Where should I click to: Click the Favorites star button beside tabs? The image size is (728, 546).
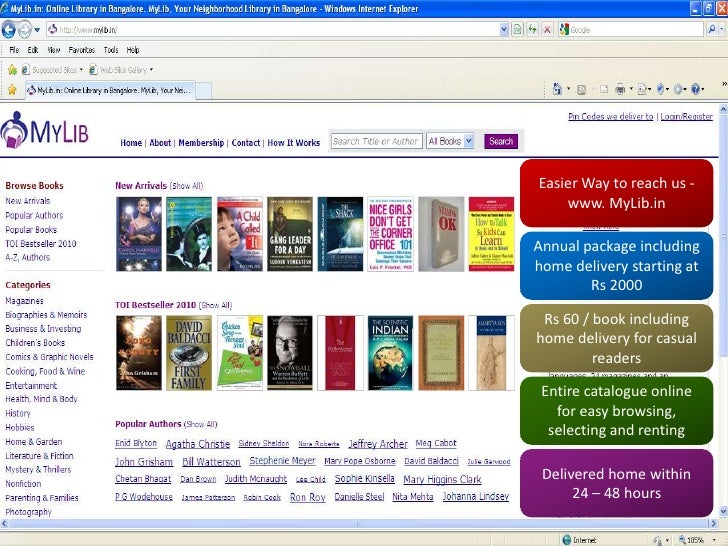(12, 90)
